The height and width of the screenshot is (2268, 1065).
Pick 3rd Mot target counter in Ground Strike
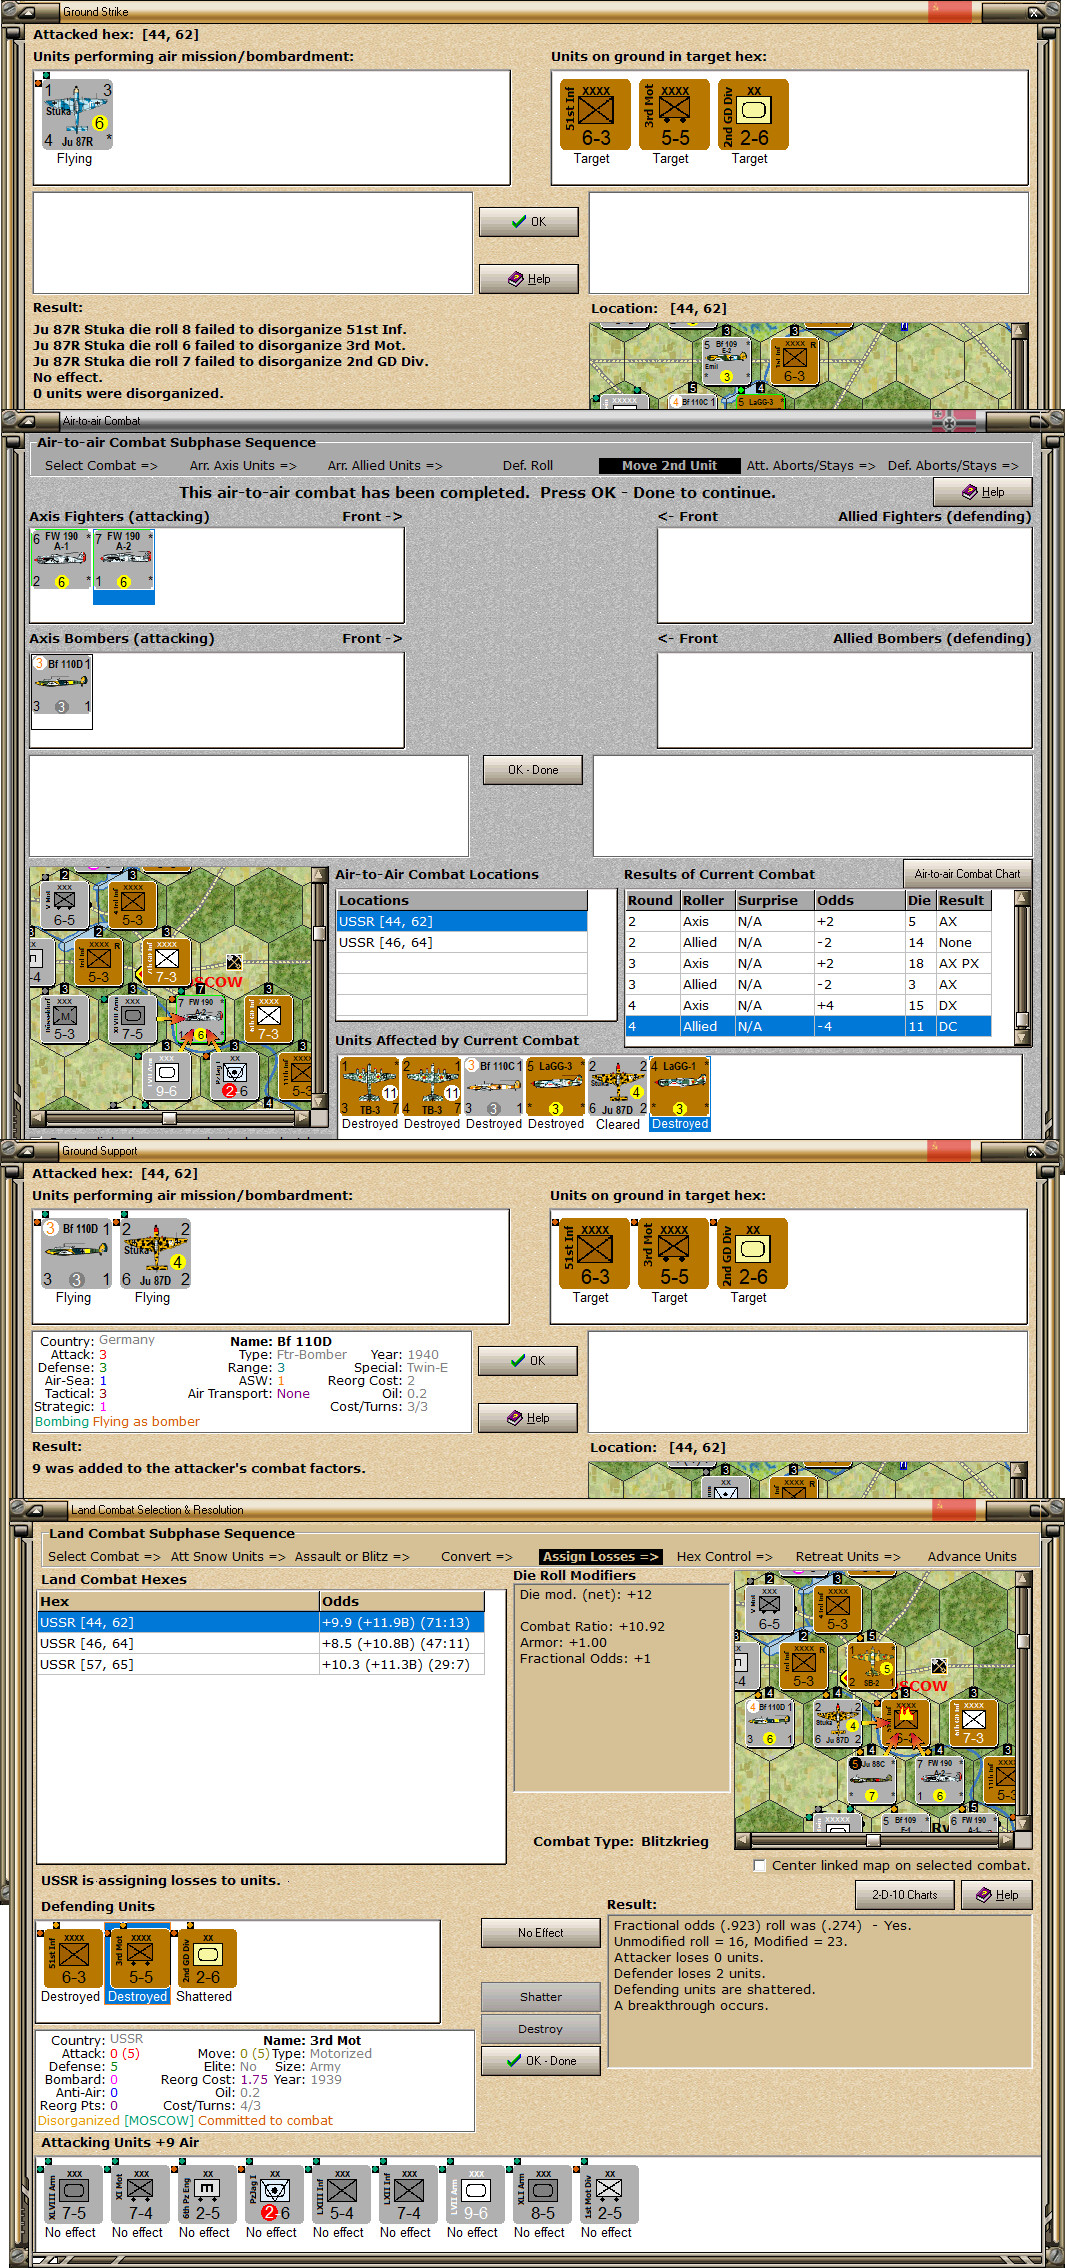(674, 115)
